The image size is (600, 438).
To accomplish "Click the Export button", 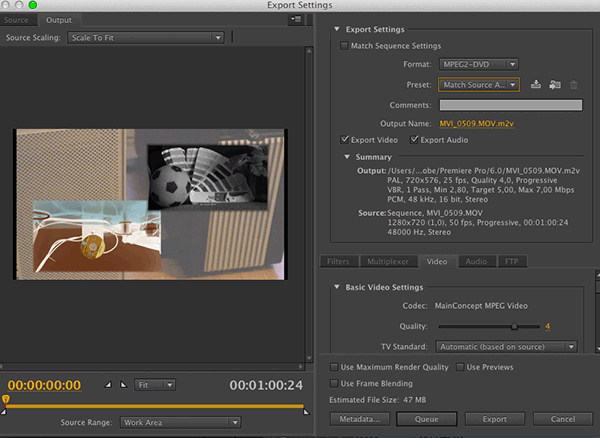I will click(x=495, y=419).
